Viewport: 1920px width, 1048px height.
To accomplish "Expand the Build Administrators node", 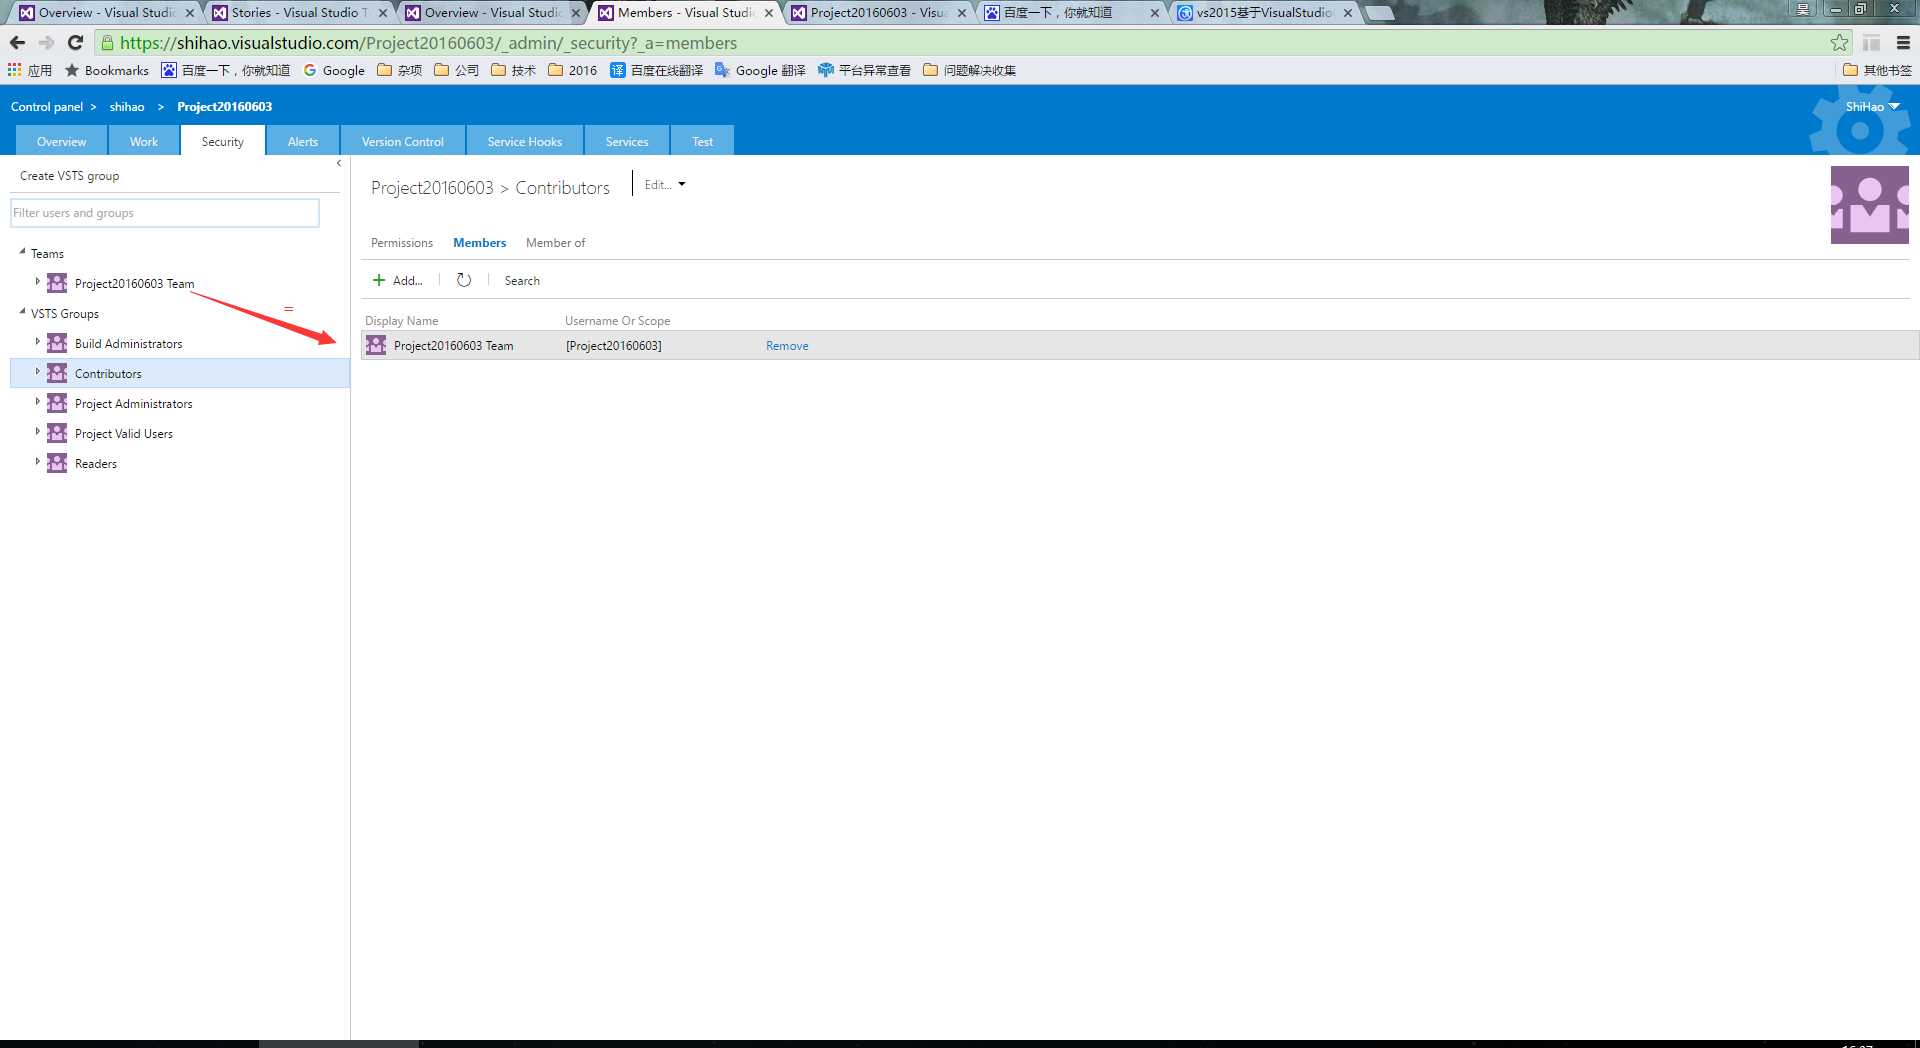I will click(x=38, y=342).
